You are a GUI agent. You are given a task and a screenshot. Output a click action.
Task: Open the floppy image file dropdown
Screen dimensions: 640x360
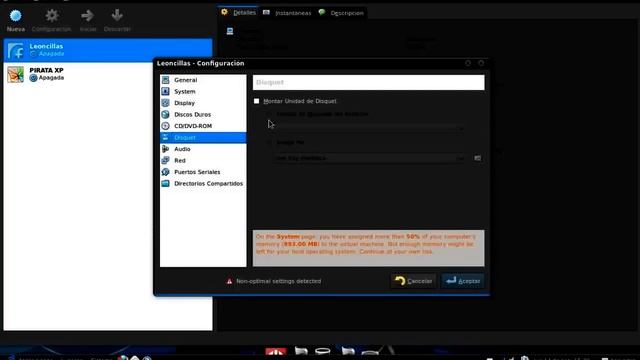pyautogui.click(x=369, y=158)
